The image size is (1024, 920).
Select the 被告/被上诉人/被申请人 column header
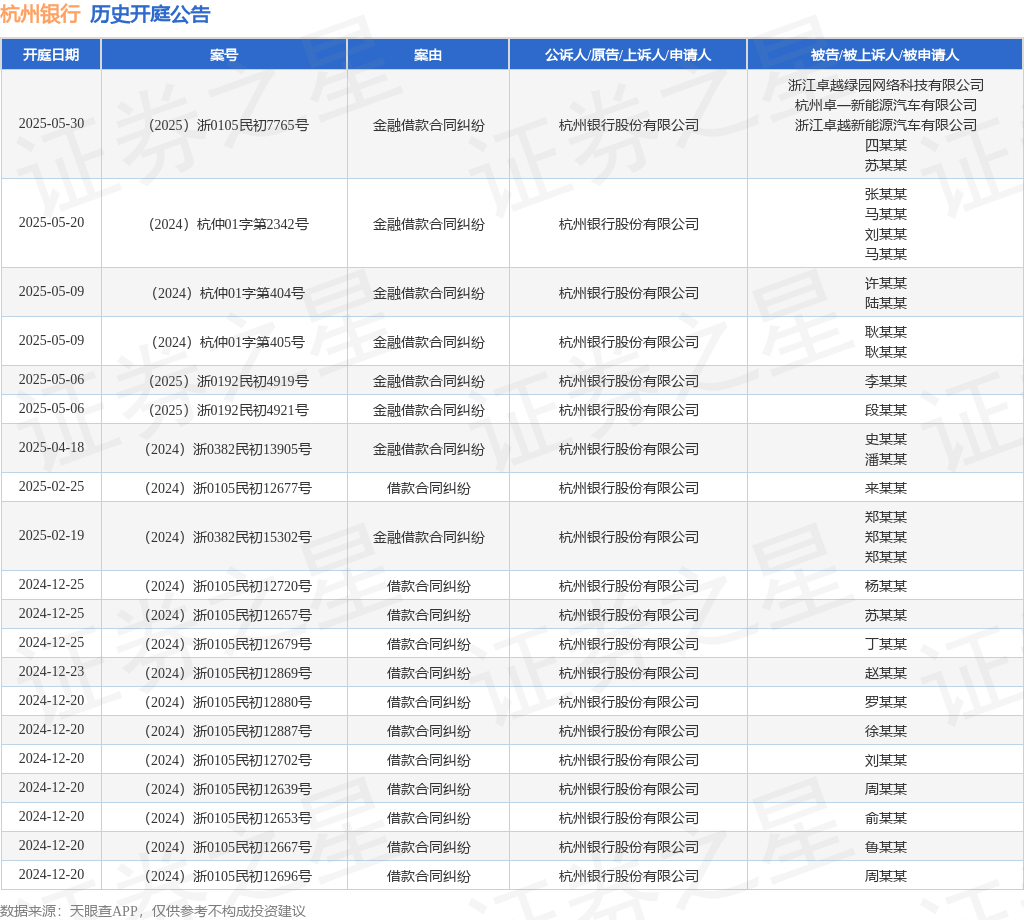(885, 55)
